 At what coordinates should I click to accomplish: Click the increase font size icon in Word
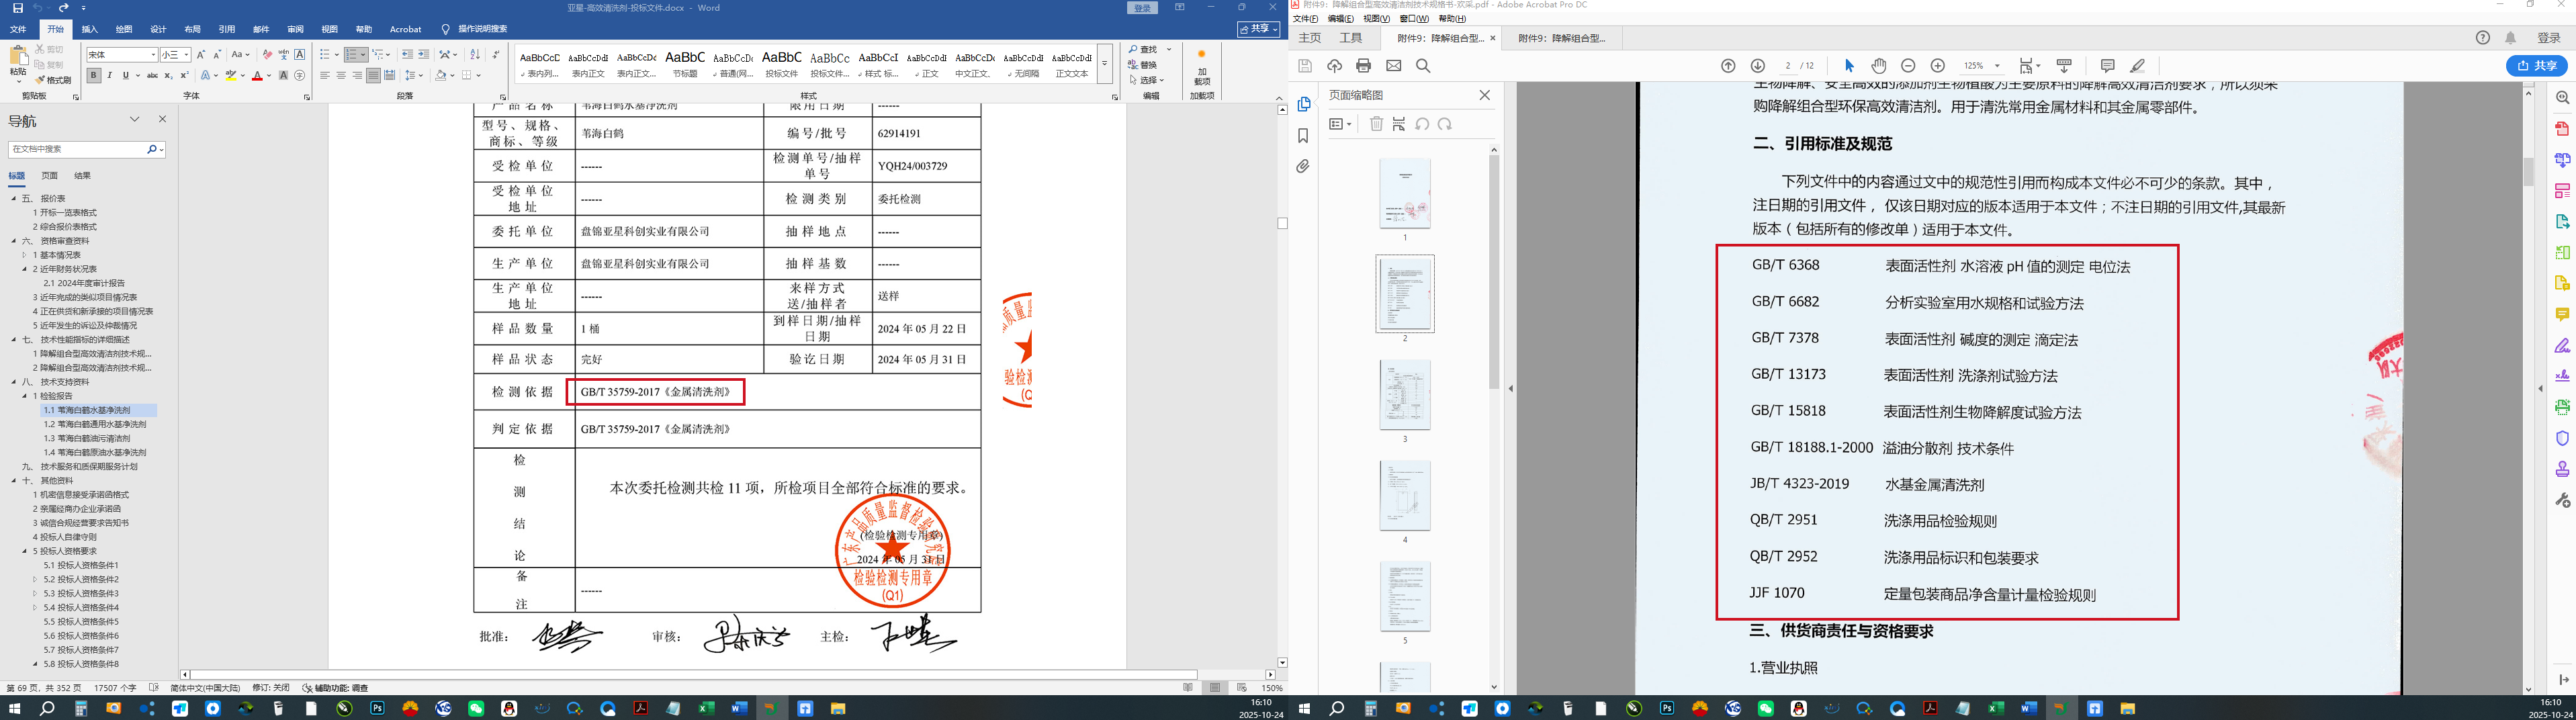click(x=201, y=55)
